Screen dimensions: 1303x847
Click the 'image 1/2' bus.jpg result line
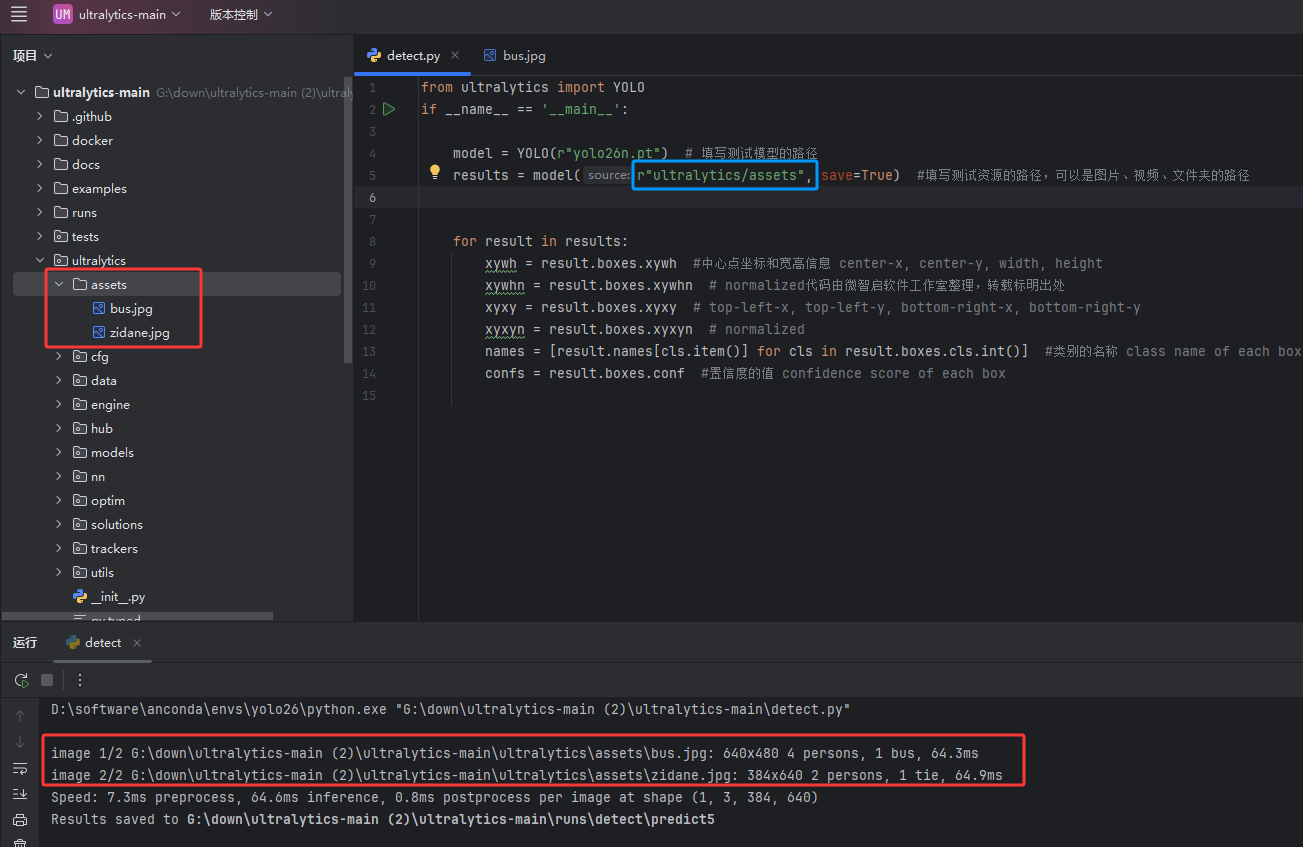pyautogui.click(x=515, y=753)
